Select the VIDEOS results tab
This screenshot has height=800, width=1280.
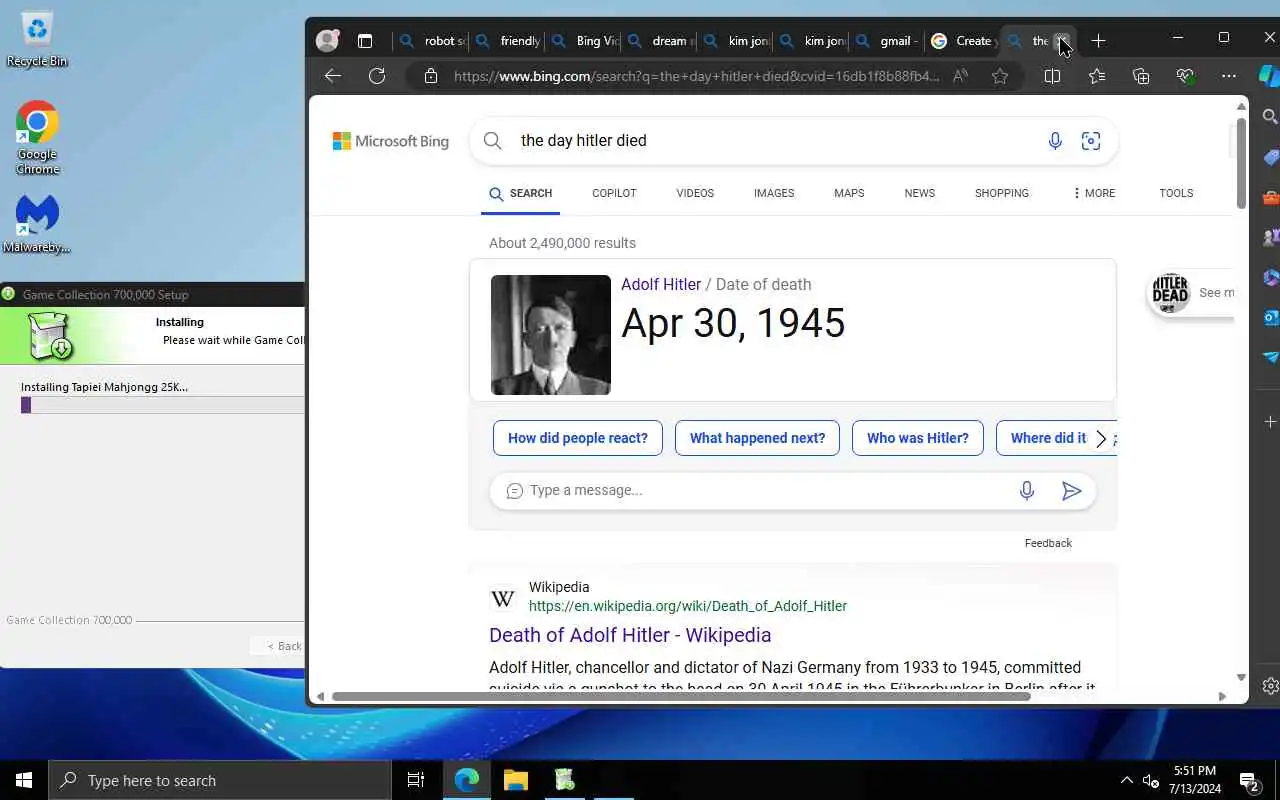695,193
